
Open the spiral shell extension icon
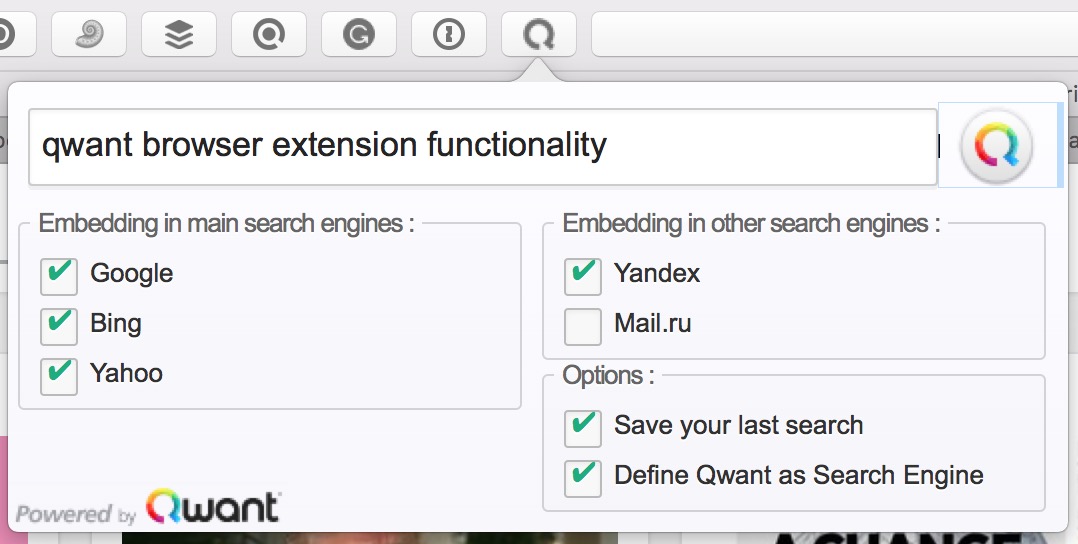[x=89, y=34]
